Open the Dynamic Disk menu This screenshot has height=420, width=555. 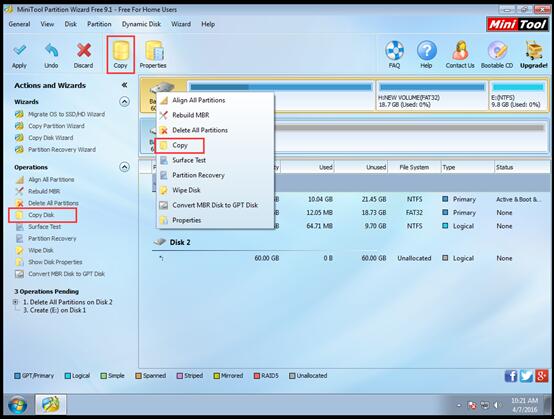(x=141, y=24)
